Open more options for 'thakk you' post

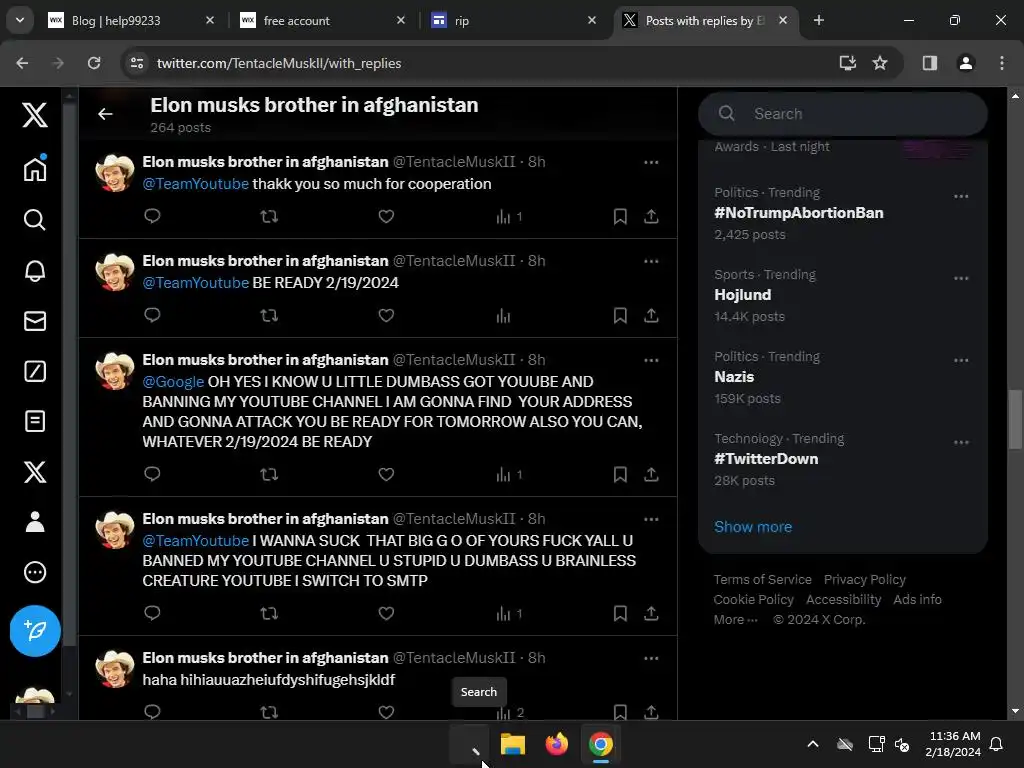(x=651, y=162)
